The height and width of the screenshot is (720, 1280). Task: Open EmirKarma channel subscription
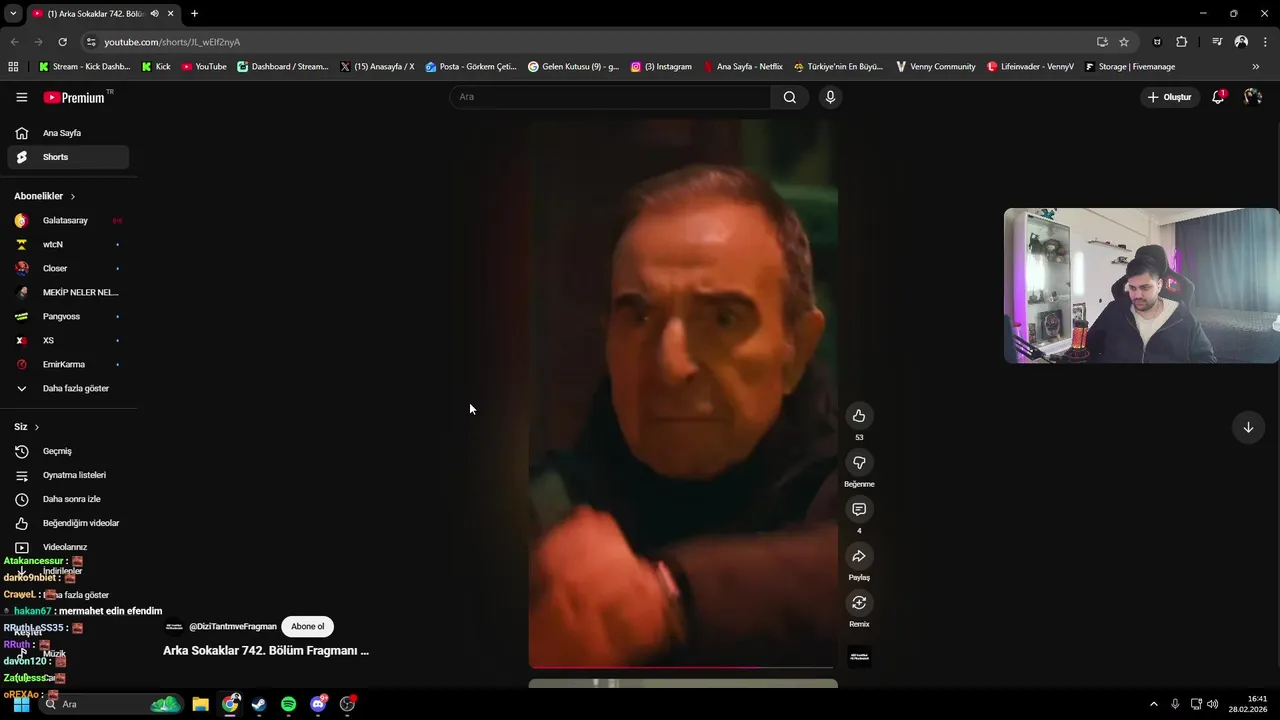(x=68, y=364)
